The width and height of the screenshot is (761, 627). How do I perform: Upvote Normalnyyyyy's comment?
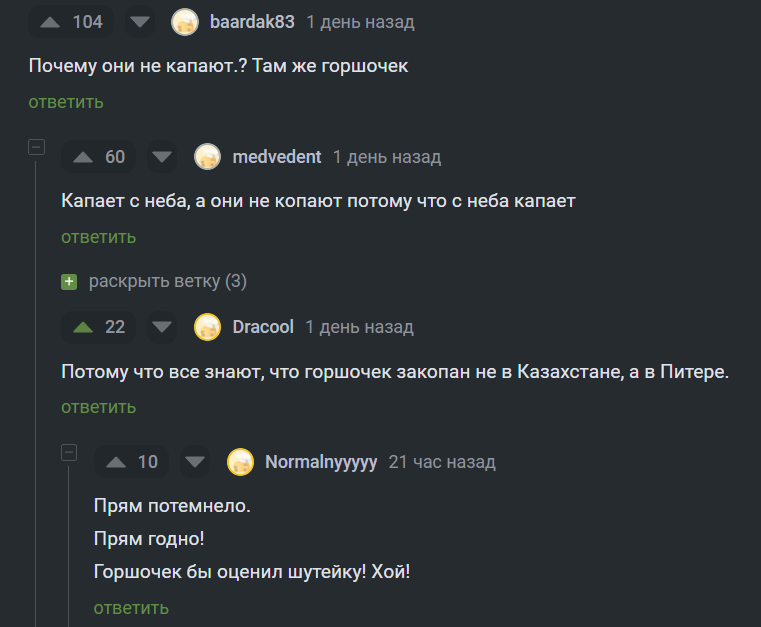(116, 462)
